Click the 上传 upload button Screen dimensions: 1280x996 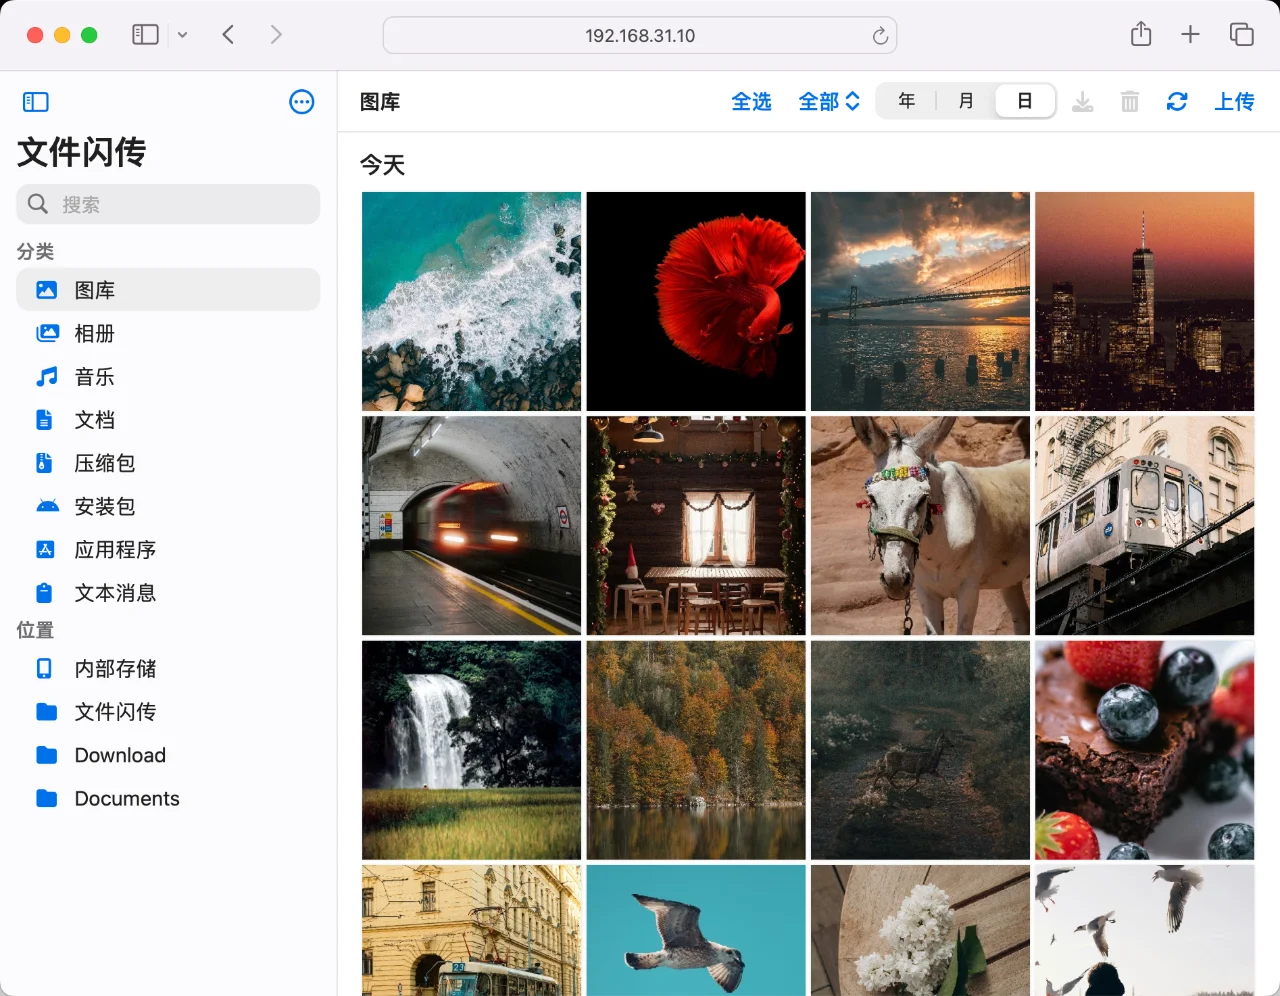click(1234, 102)
